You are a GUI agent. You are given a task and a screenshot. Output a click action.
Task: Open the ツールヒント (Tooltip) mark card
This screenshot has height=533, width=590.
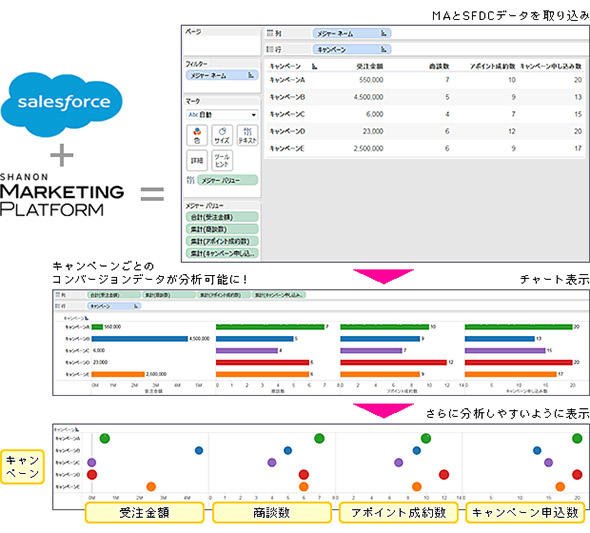point(222,161)
